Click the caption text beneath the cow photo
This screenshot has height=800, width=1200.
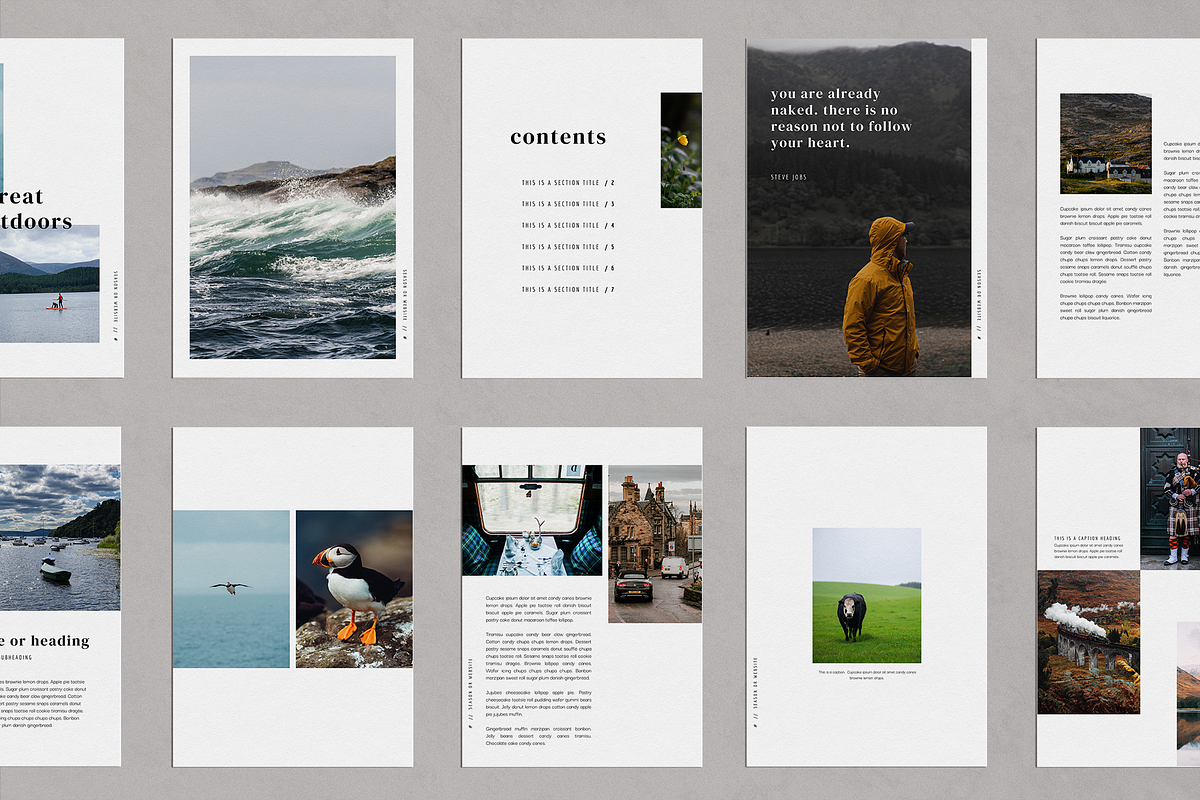tap(867, 675)
